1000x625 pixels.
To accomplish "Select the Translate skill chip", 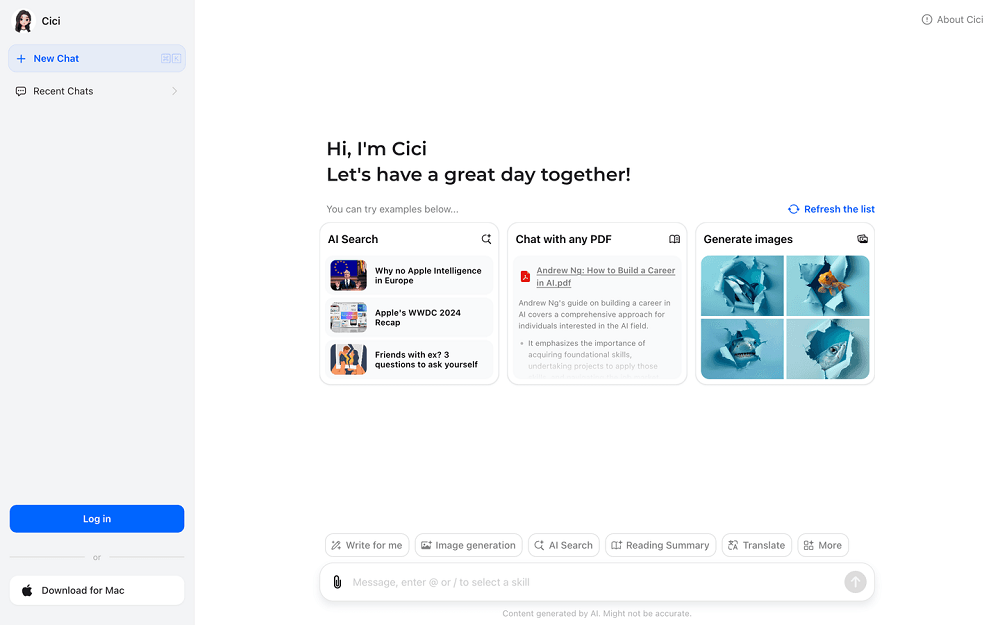I will [757, 545].
